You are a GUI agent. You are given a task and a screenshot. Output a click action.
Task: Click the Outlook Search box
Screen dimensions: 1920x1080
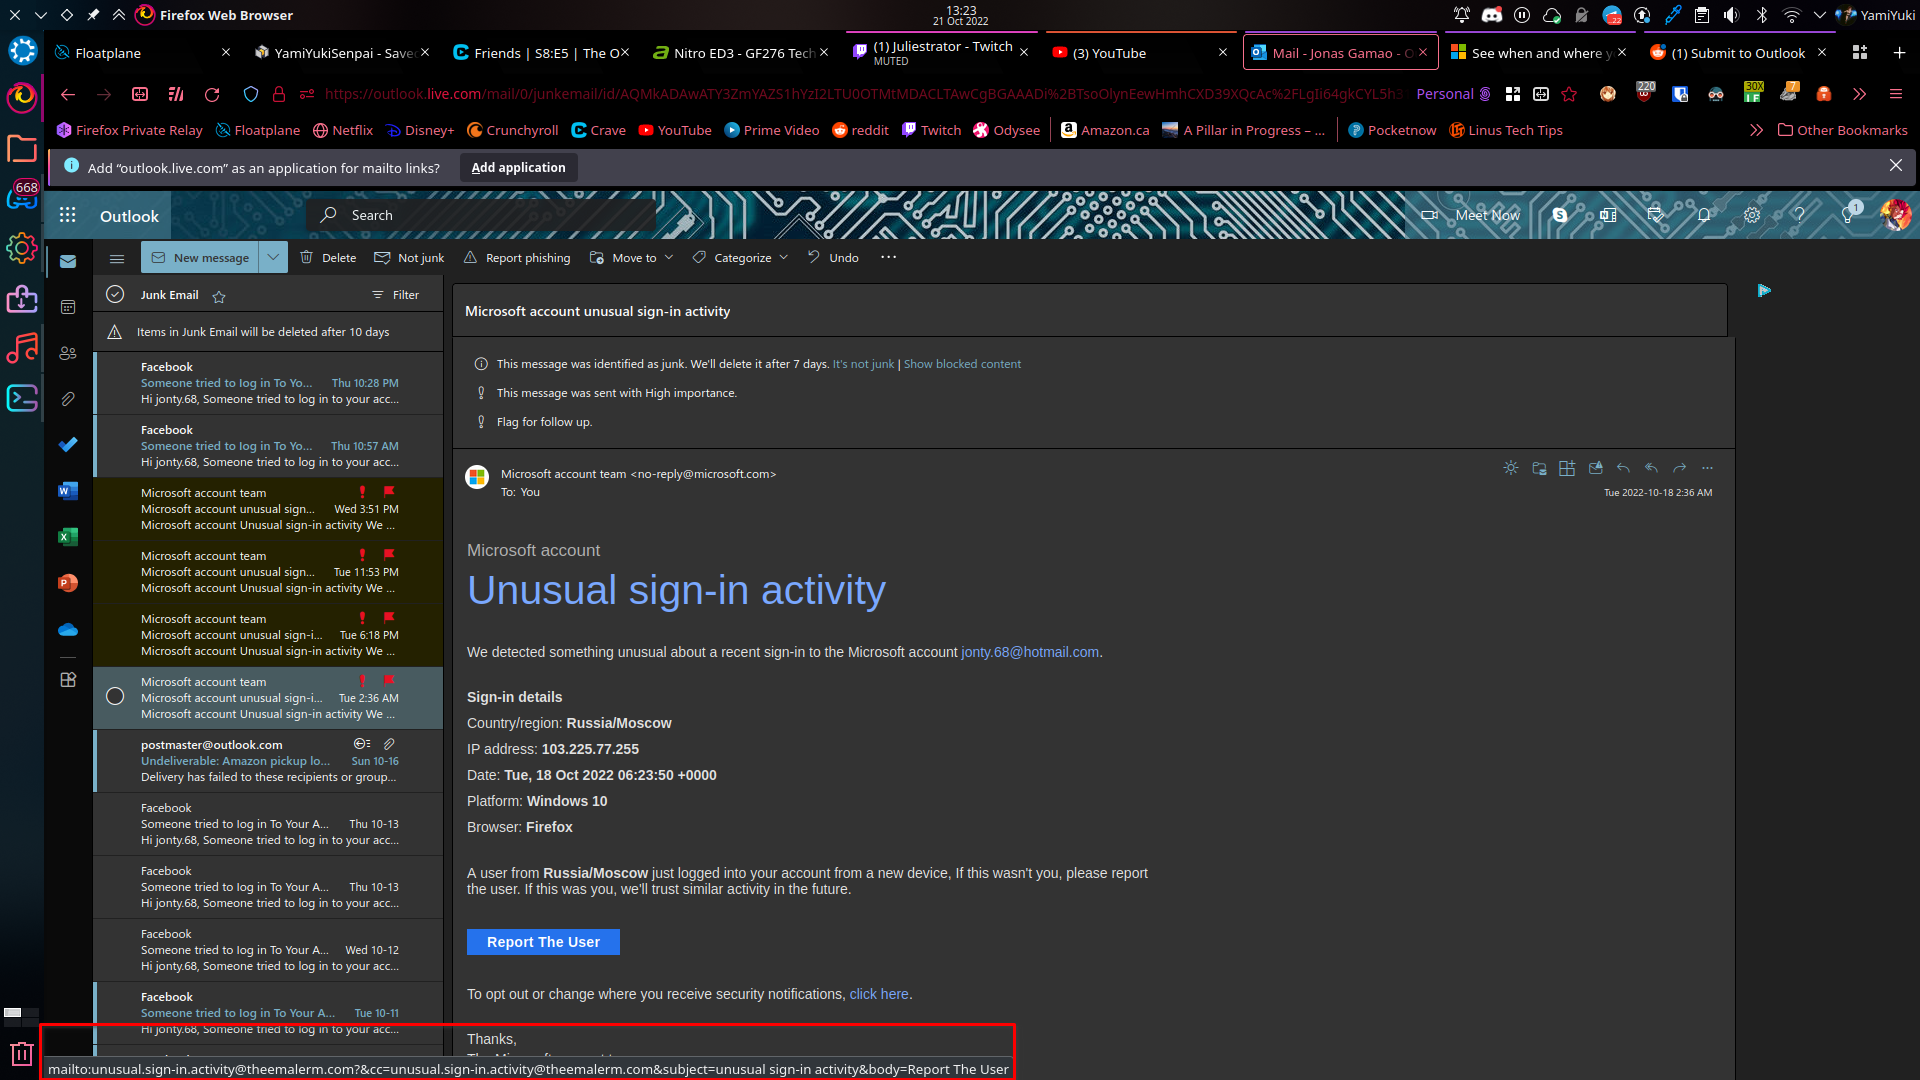(x=483, y=215)
